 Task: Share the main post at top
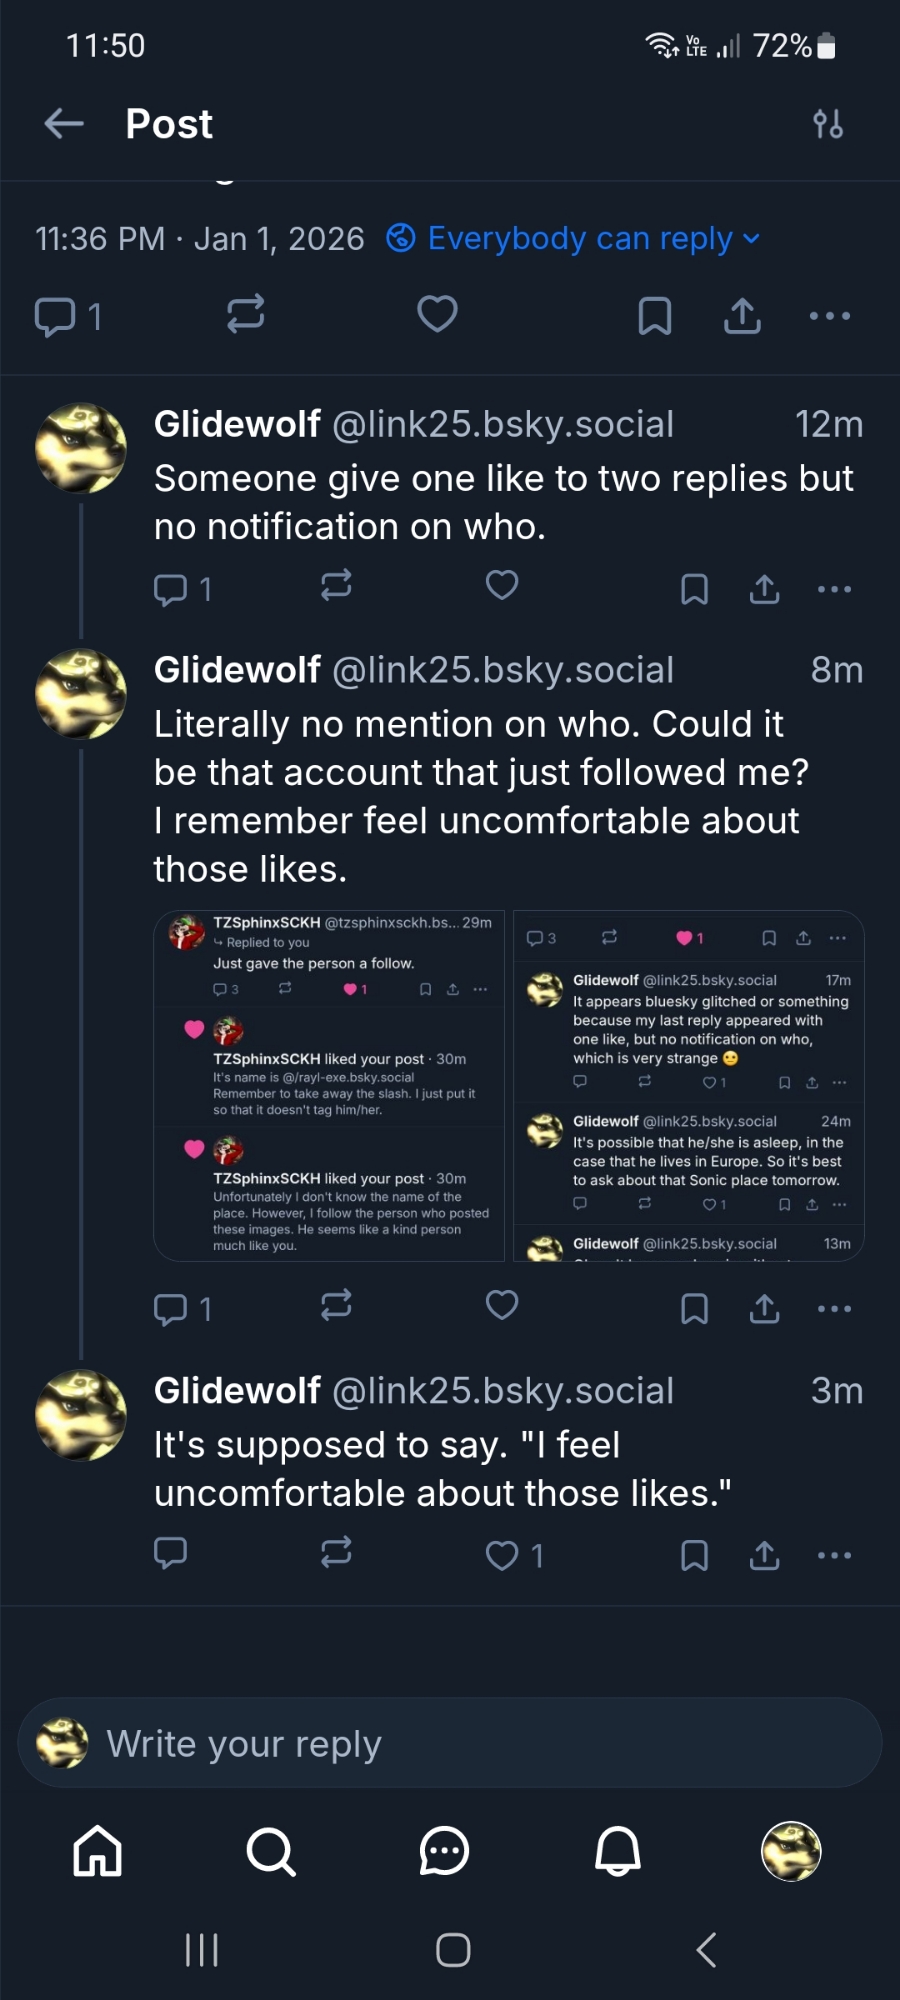tap(742, 316)
